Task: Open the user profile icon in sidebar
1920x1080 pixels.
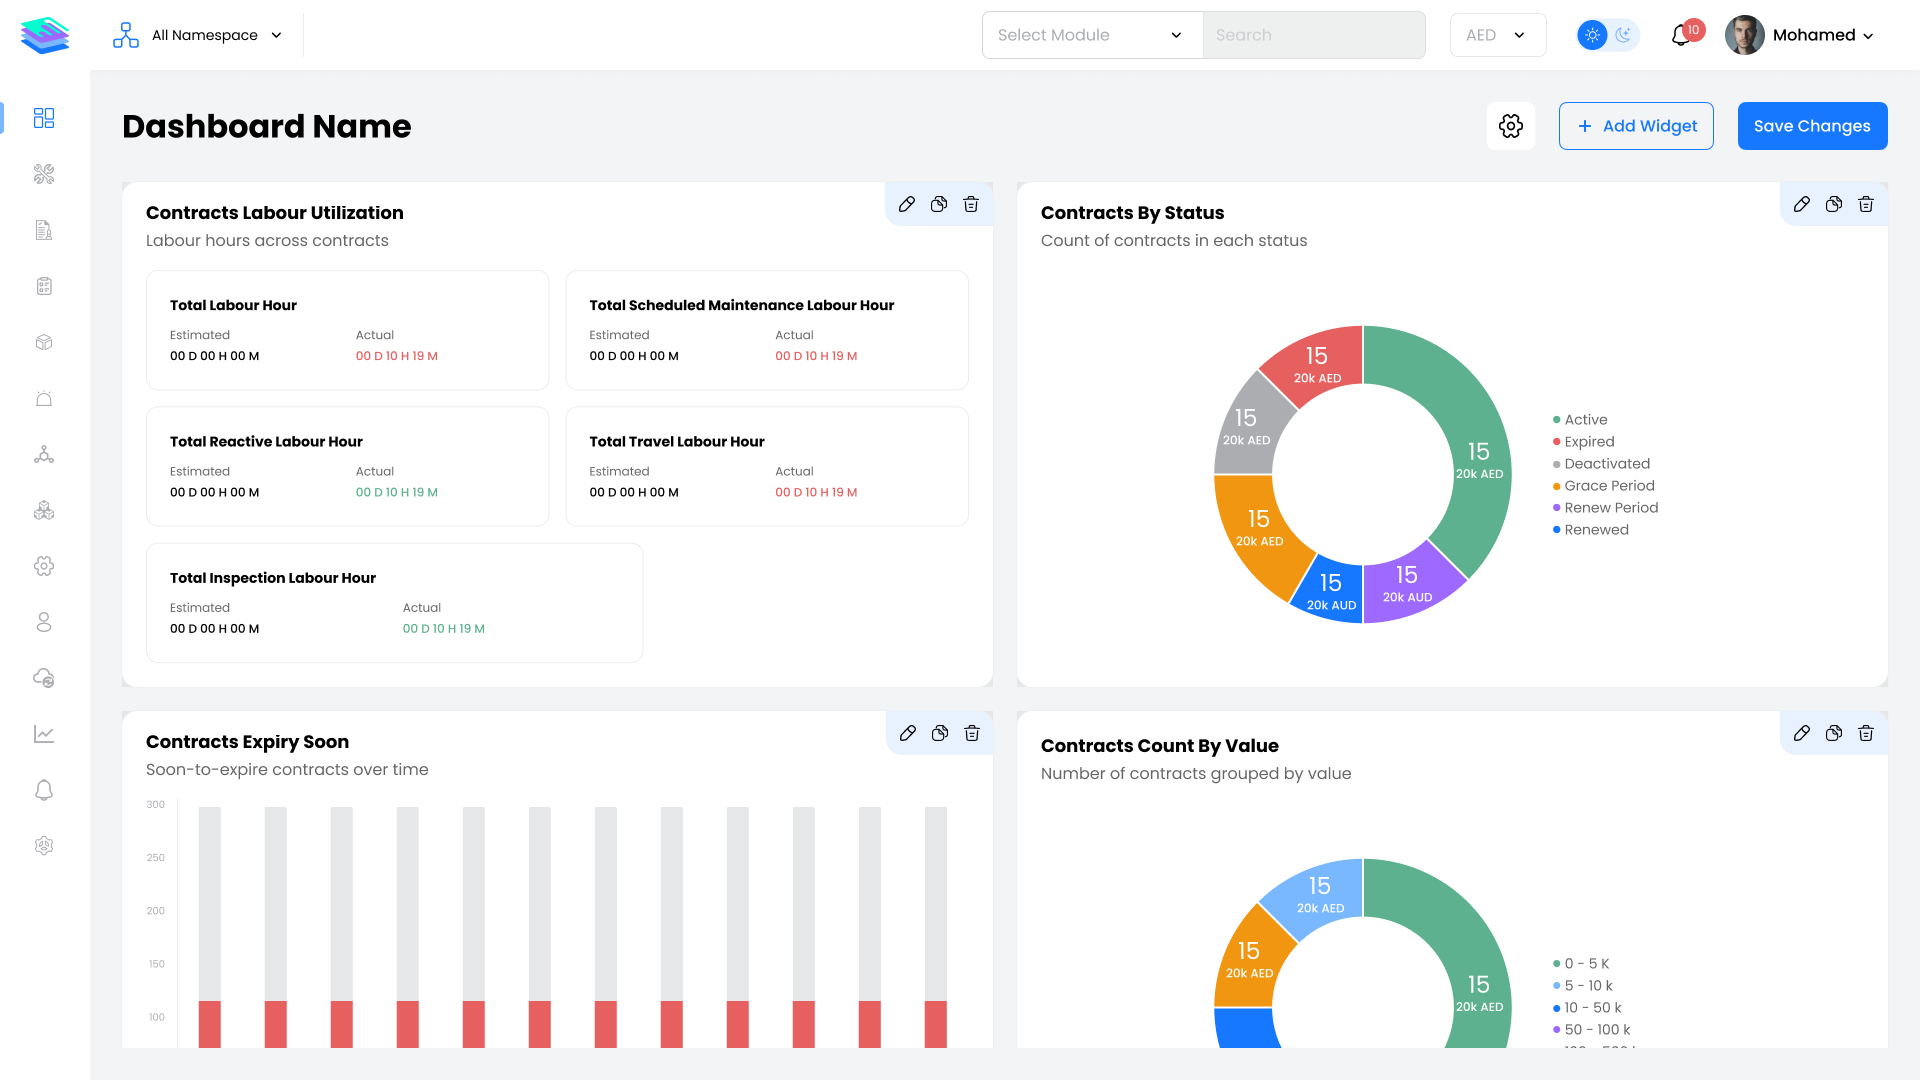Action: tap(44, 622)
